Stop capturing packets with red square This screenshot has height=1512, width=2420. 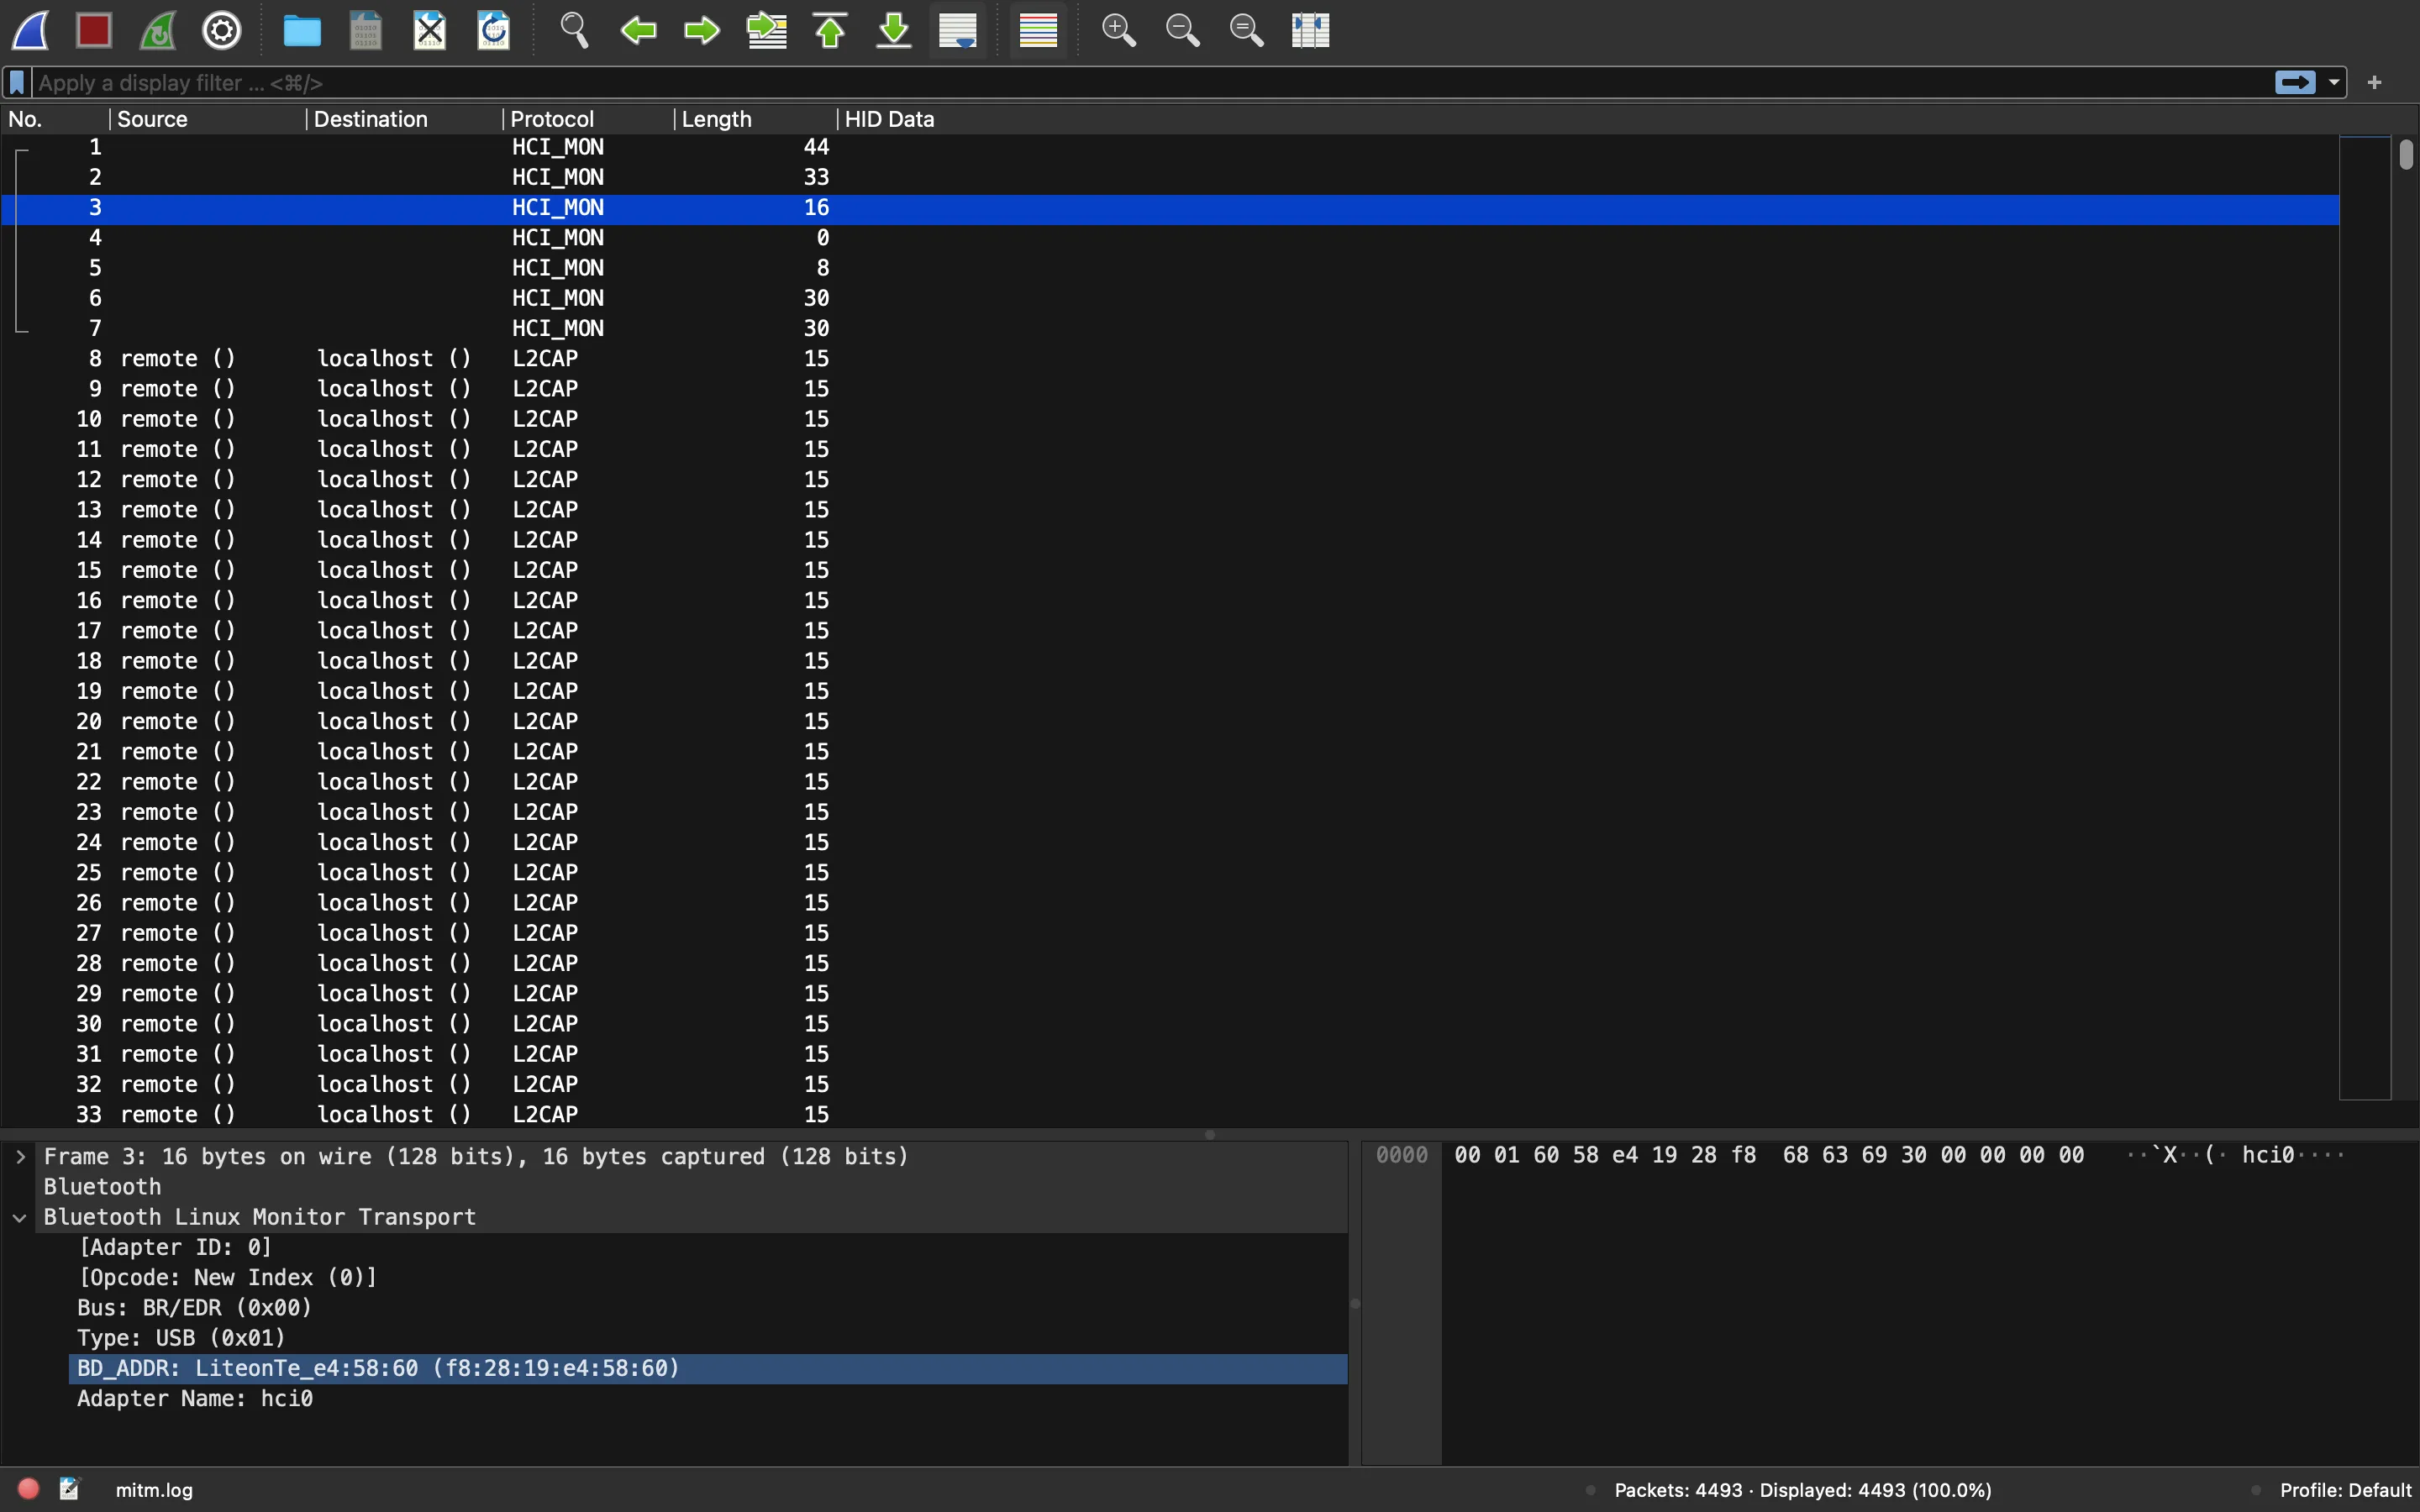pyautogui.click(x=94, y=31)
